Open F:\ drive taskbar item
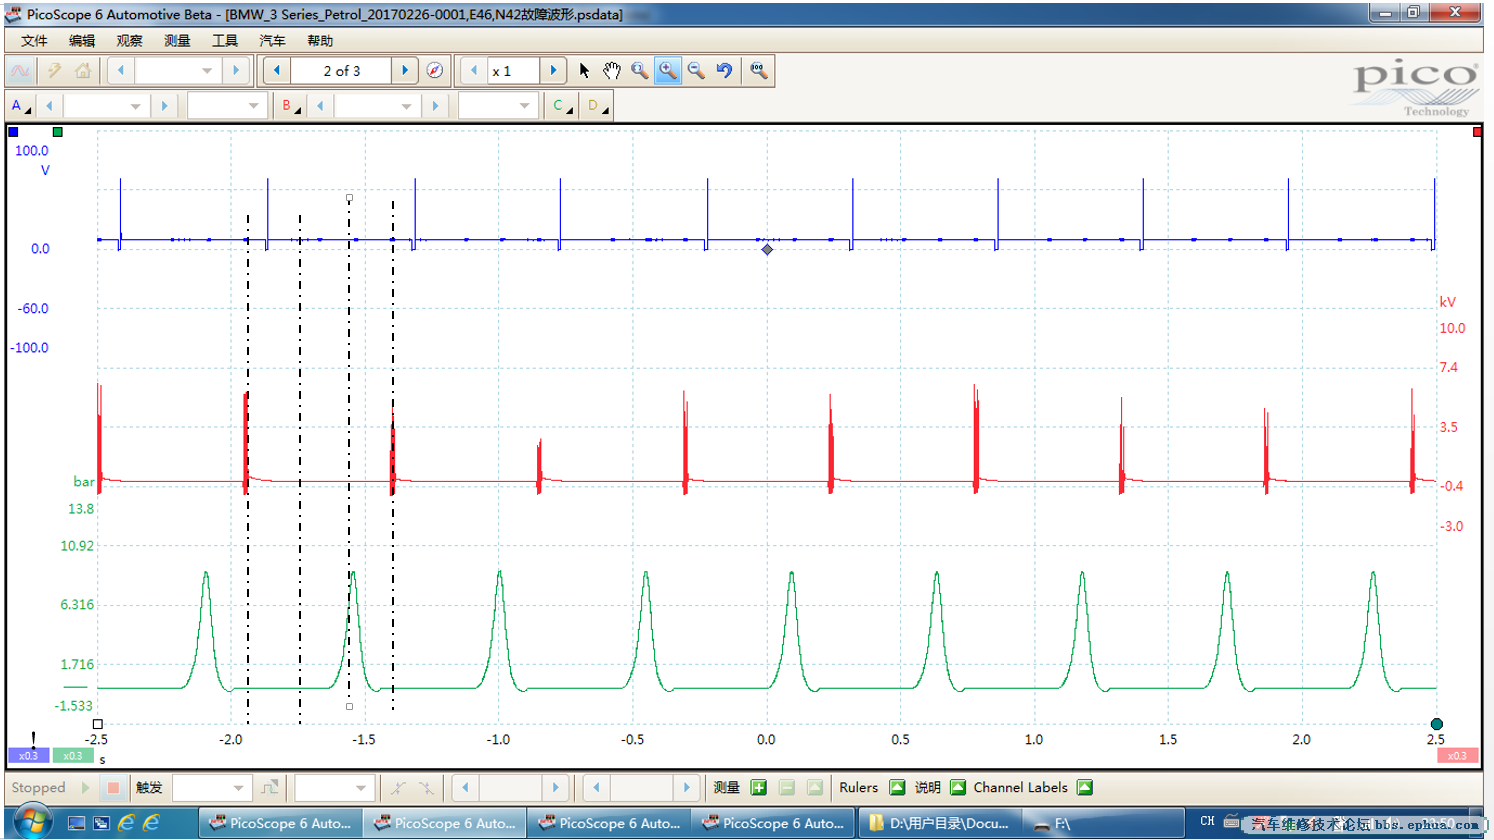The width and height of the screenshot is (1494, 840). click(1102, 823)
